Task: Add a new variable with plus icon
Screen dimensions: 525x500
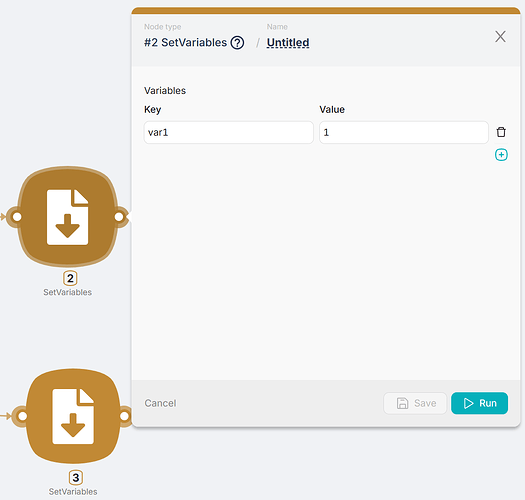Action: tap(501, 155)
